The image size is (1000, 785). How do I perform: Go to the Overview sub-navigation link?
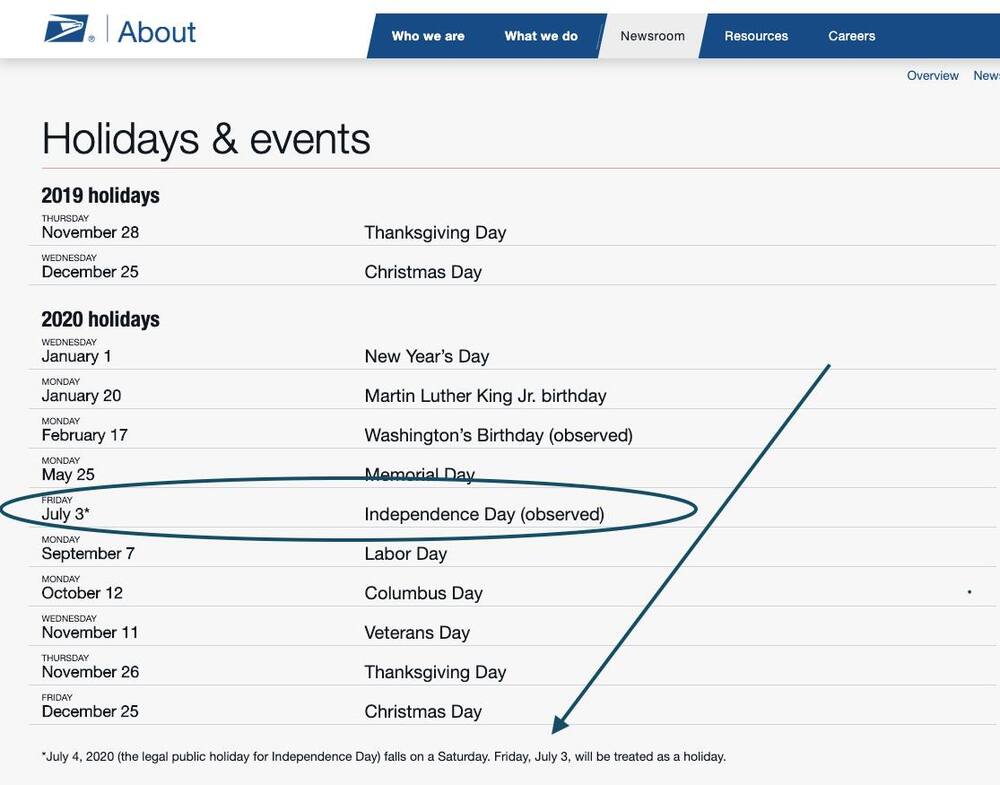932,76
